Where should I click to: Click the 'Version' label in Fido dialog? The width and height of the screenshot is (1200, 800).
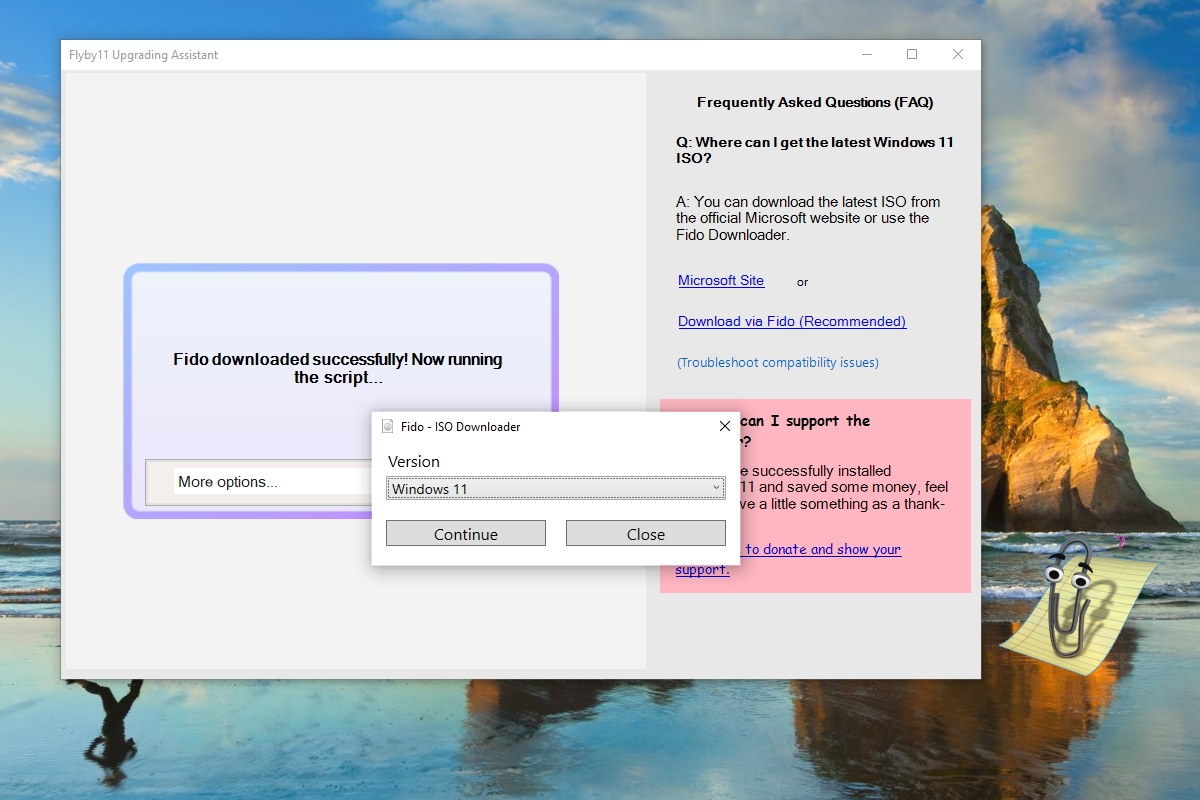point(414,462)
